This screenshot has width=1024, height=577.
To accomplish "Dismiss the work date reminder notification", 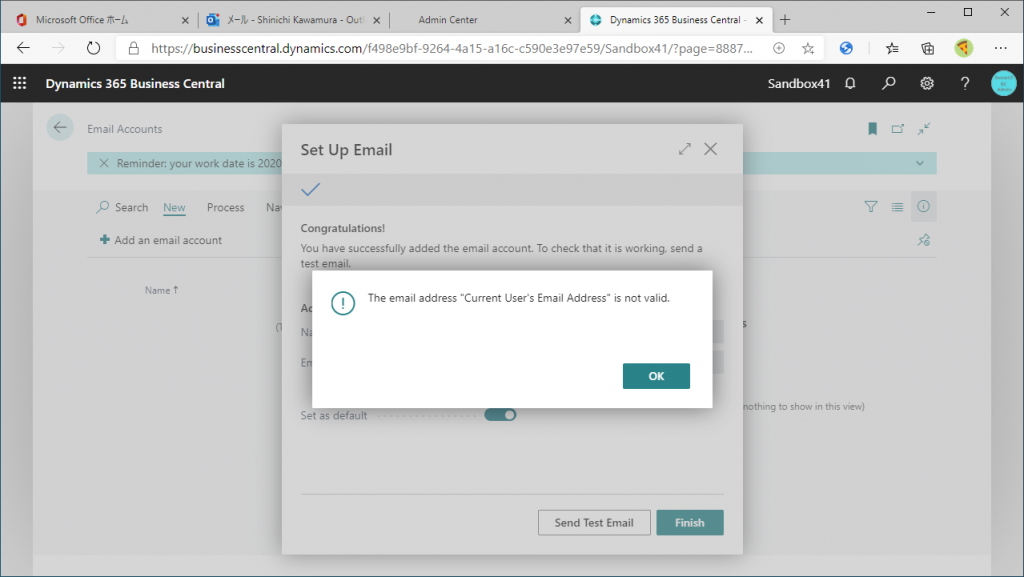I will coord(104,163).
